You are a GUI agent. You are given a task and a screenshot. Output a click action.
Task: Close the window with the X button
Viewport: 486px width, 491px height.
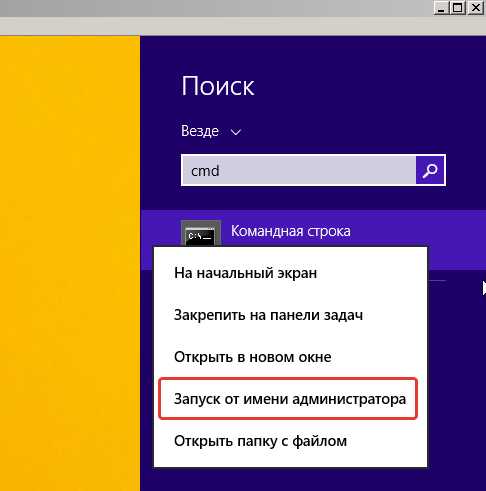[x=476, y=8]
